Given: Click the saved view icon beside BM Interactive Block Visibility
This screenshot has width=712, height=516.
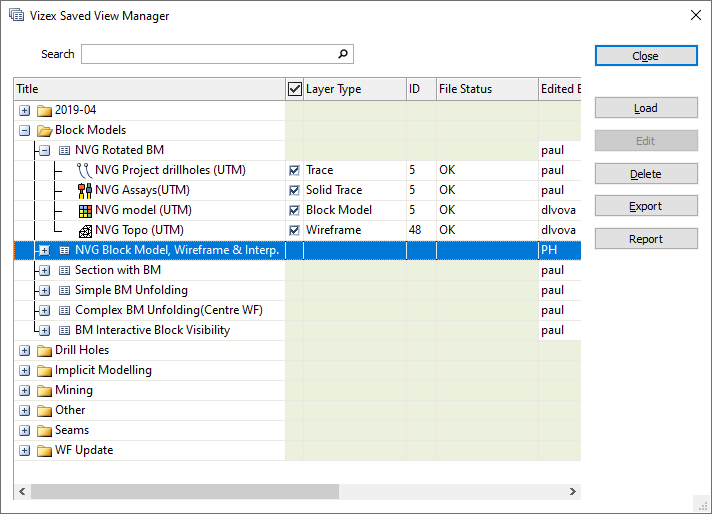Looking at the screenshot, I should coord(64,330).
